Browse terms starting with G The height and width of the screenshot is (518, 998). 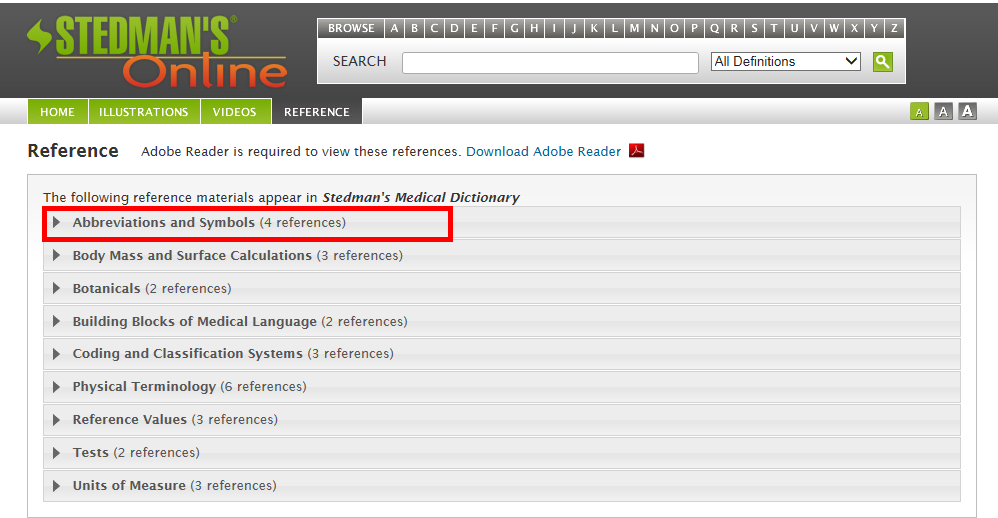pyautogui.click(x=514, y=28)
